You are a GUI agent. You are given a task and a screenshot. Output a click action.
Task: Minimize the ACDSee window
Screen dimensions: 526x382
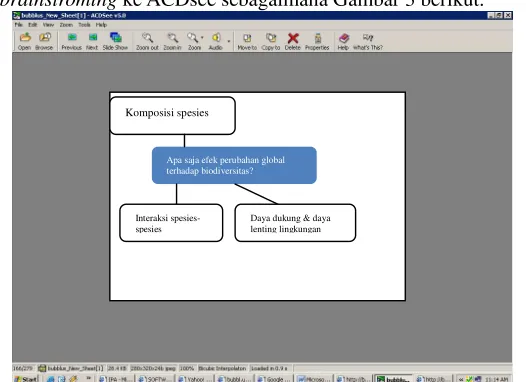(x=491, y=15)
